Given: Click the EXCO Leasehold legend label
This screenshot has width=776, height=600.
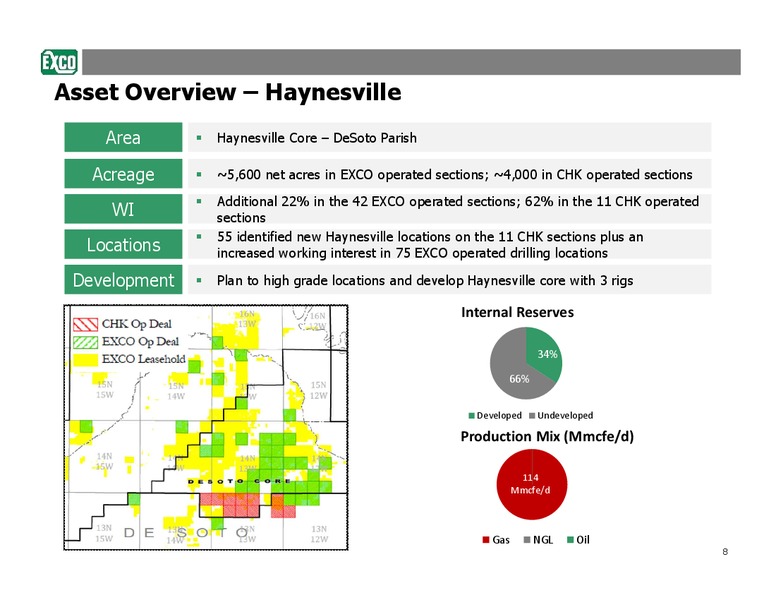Looking at the screenshot, I should click(x=144, y=359).
